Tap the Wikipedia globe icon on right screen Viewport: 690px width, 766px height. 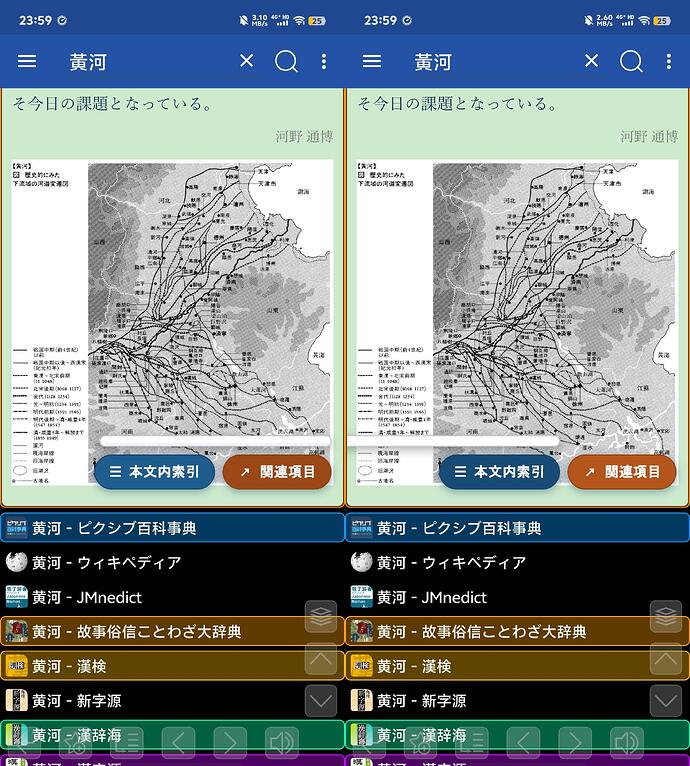tap(362, 562)
